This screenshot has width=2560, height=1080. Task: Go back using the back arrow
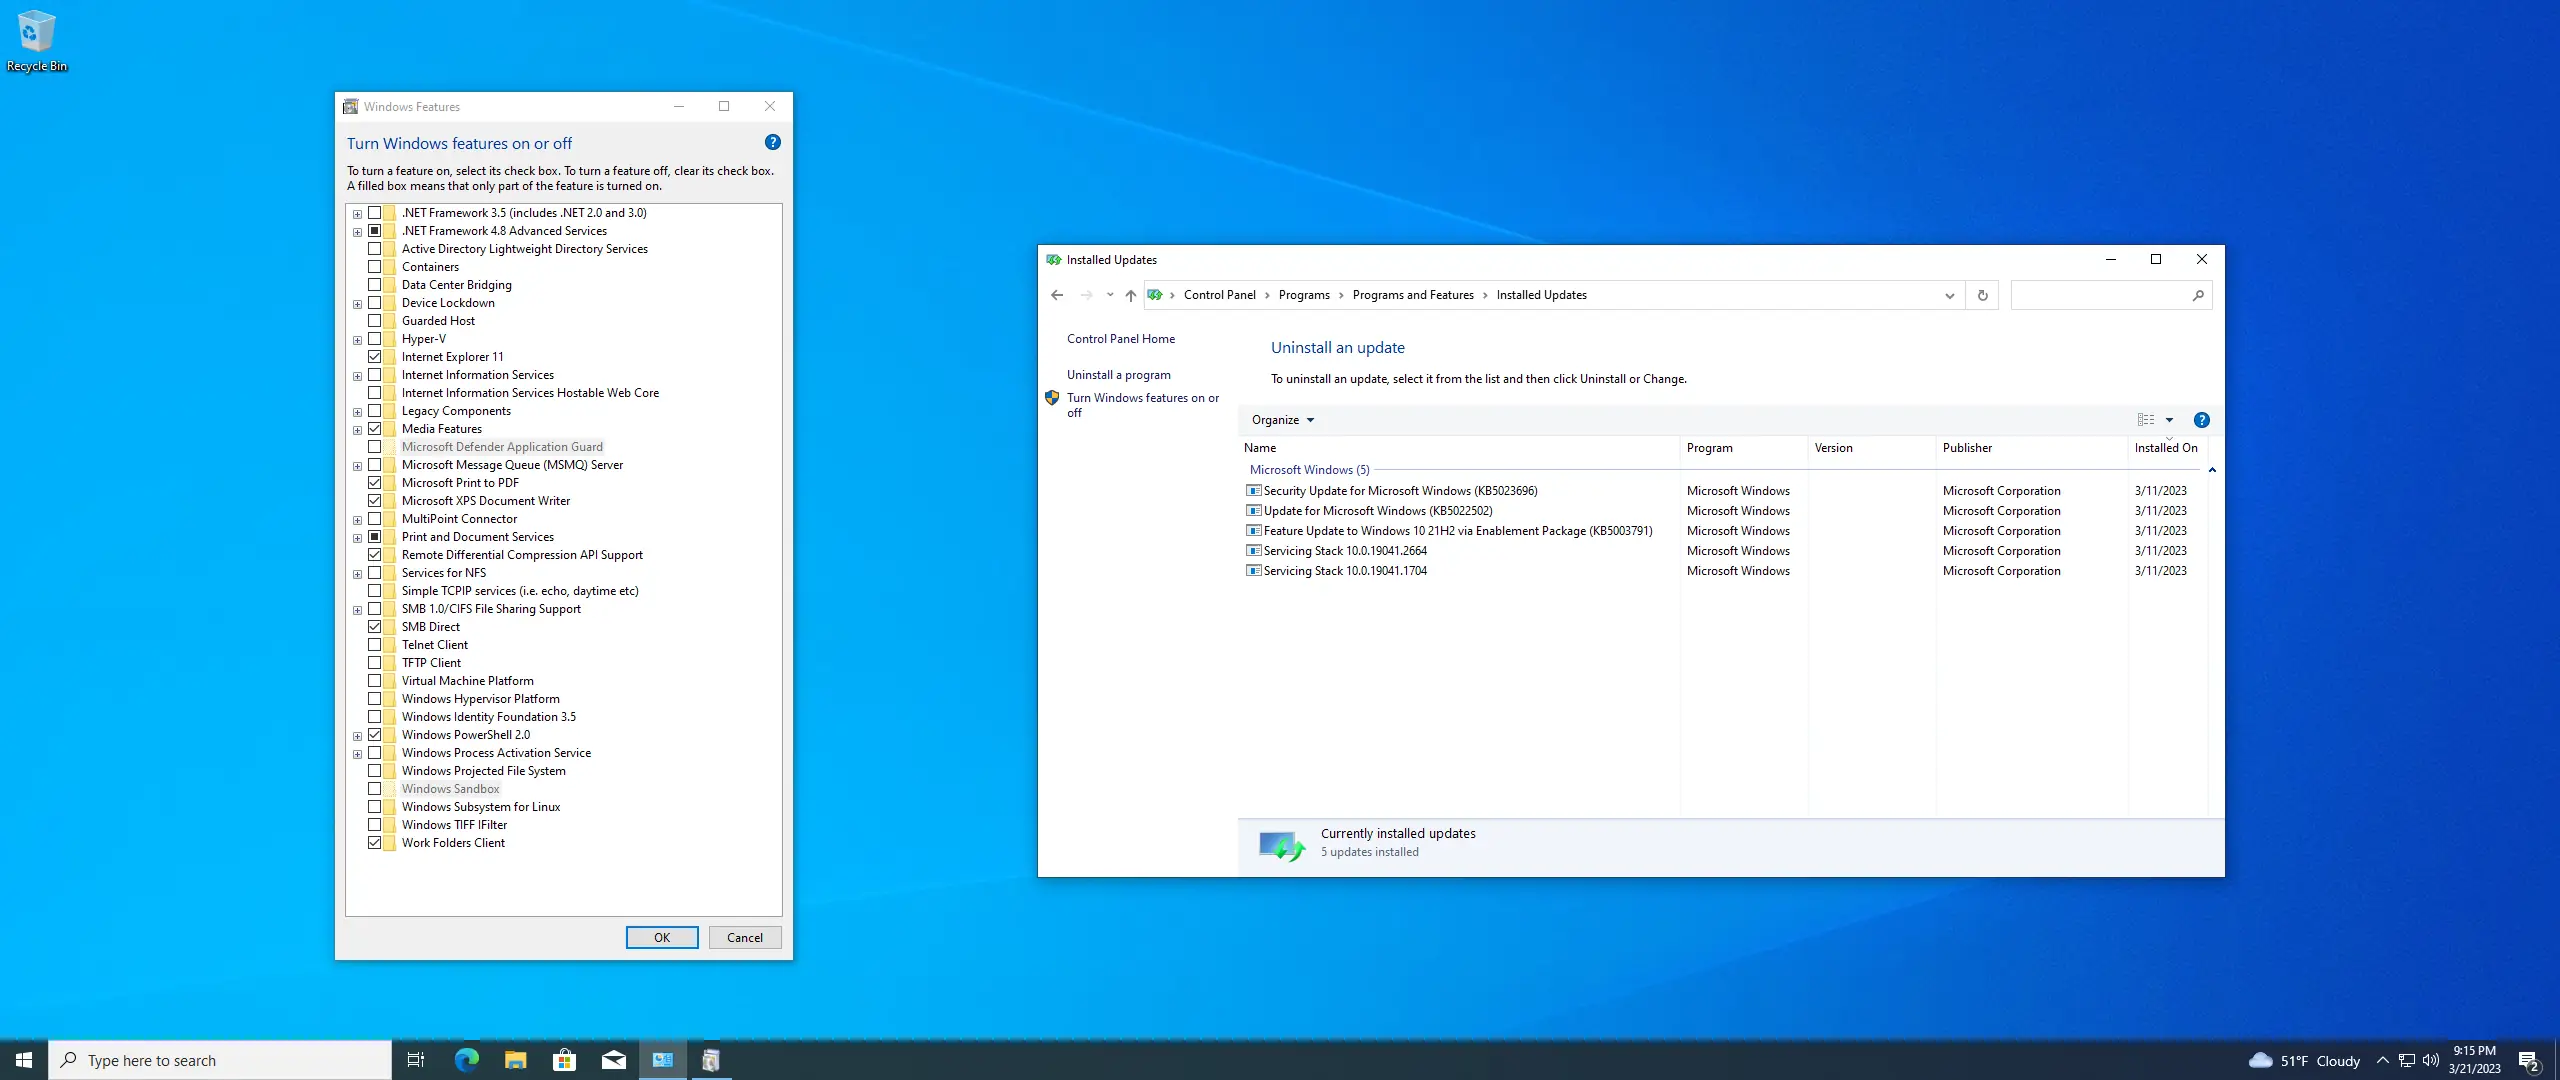coord(1057,295)
